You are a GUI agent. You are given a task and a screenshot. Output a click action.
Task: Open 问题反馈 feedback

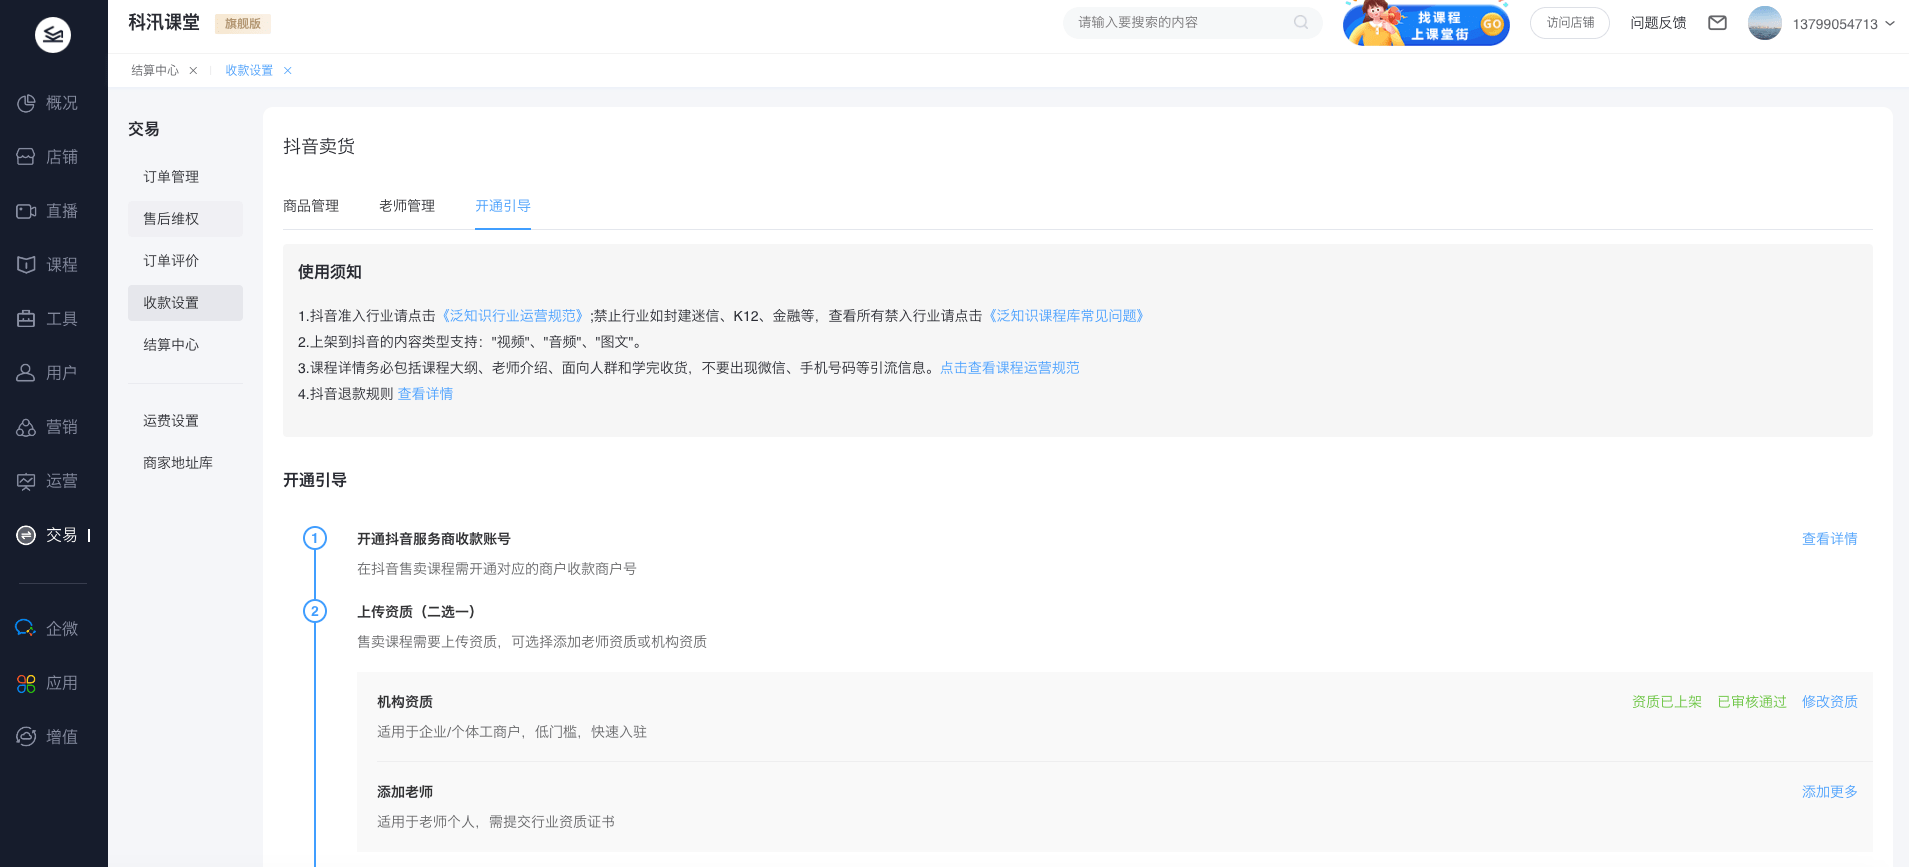(1658, 23)
